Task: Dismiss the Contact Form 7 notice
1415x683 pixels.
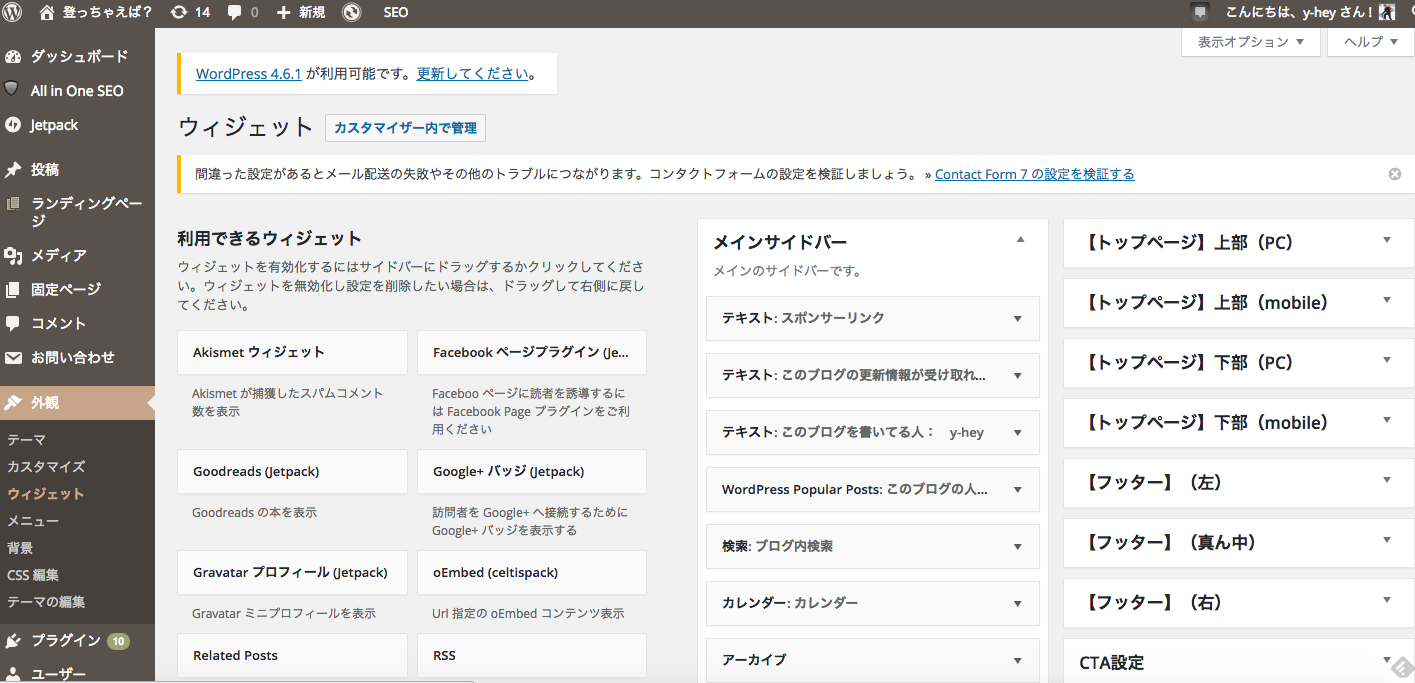Action: [1395, 174]
